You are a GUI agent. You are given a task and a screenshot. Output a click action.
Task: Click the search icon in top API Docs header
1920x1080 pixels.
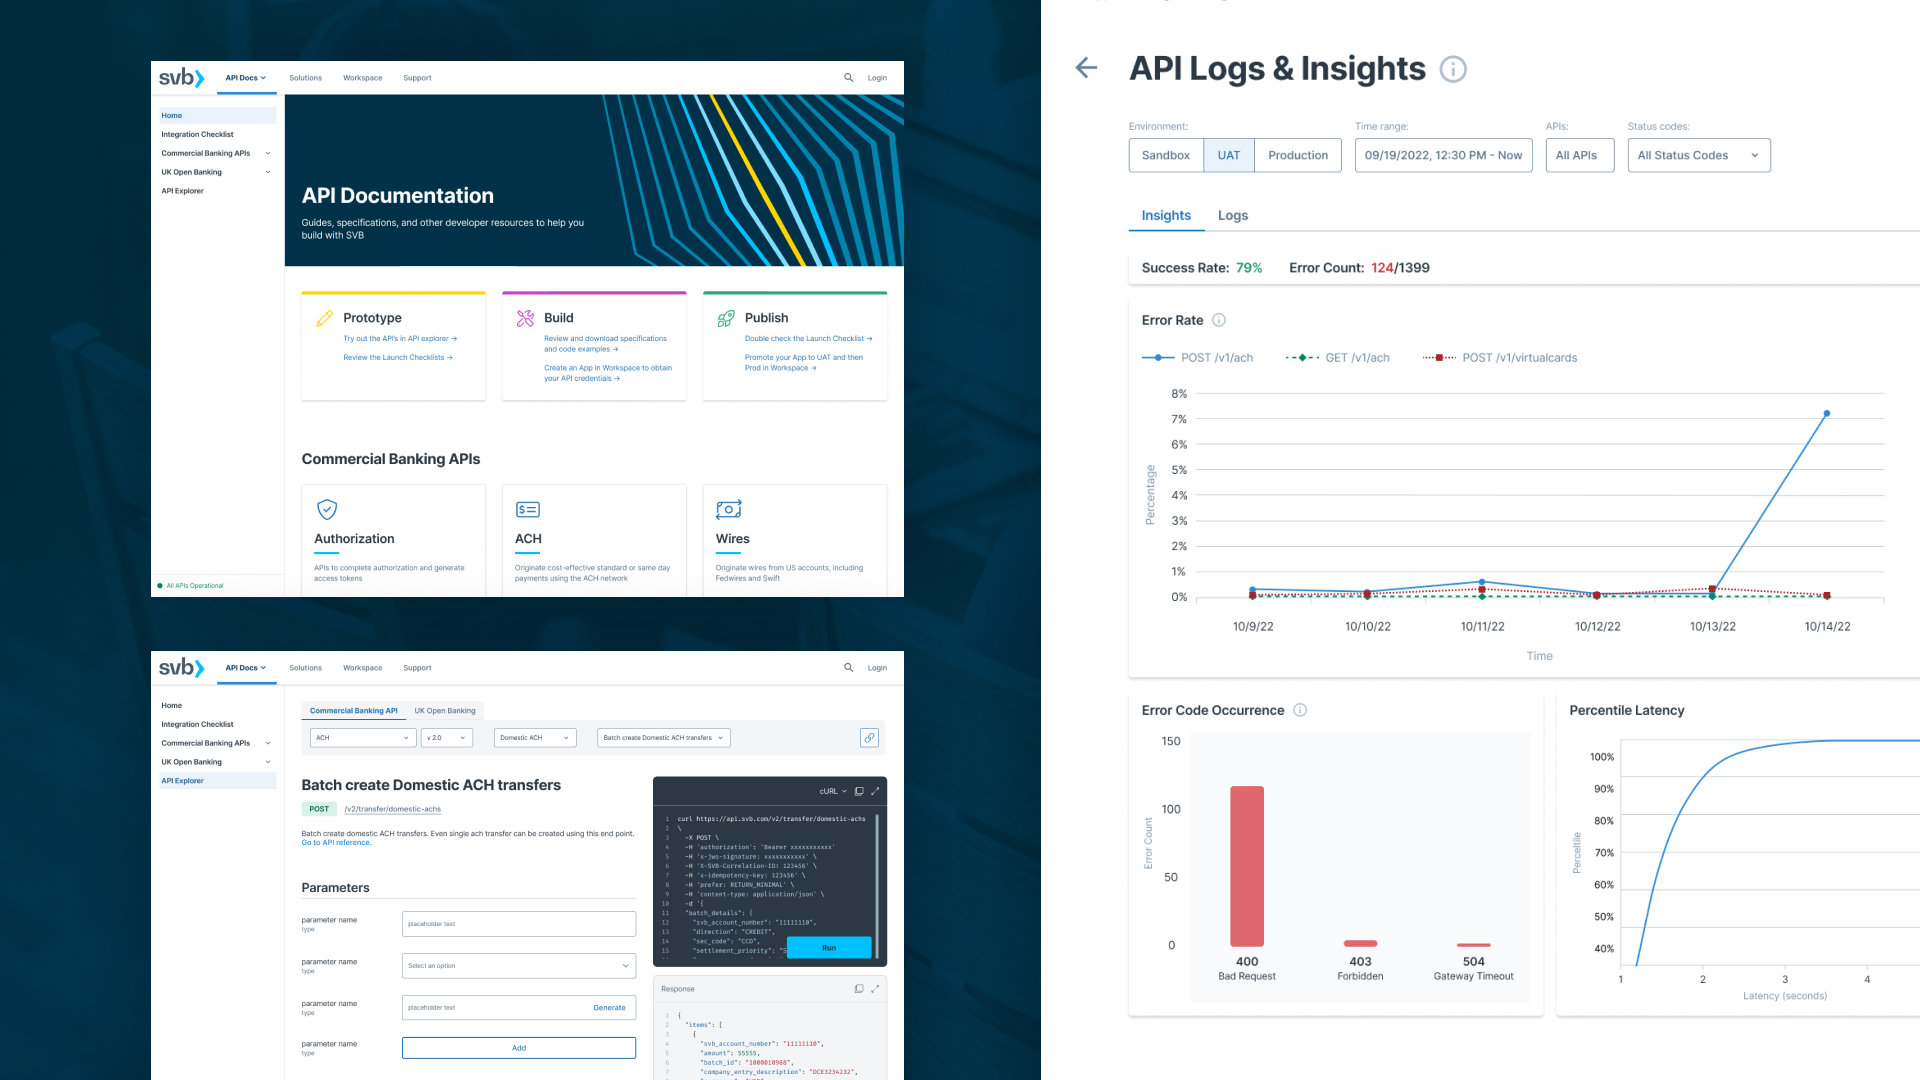pos(848,77)
